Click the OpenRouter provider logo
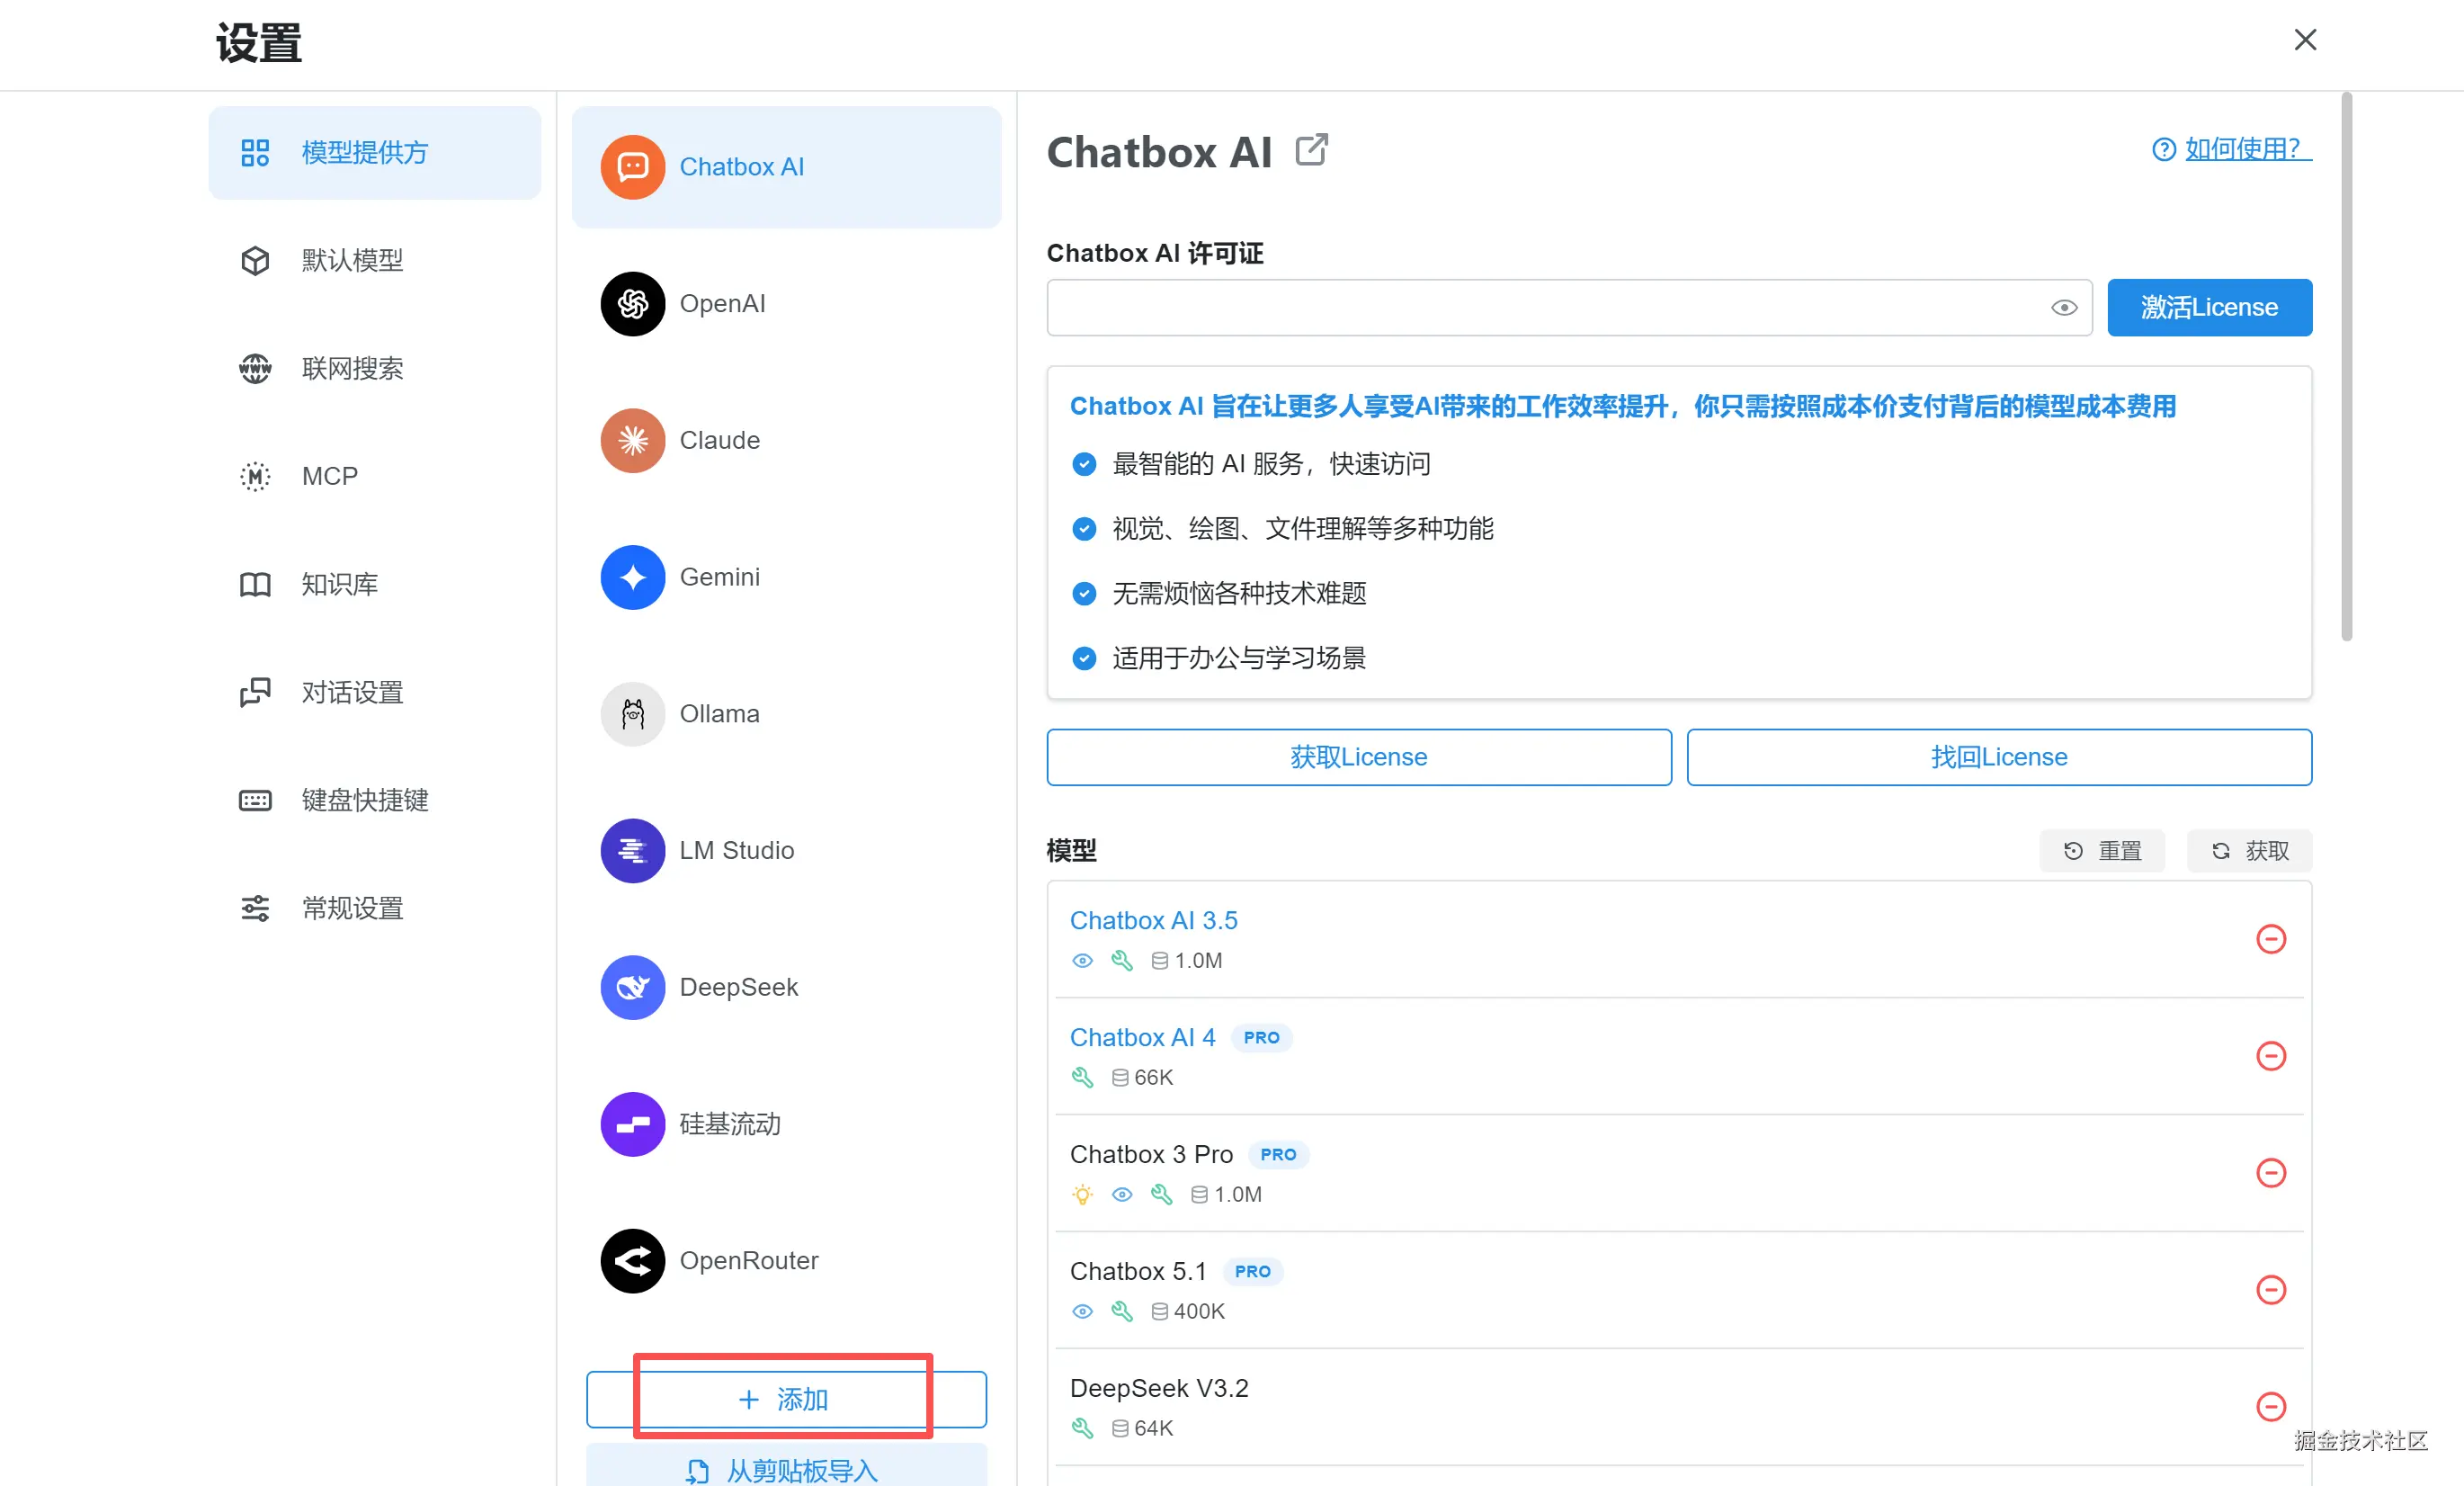 click(x=633, y=1261)
